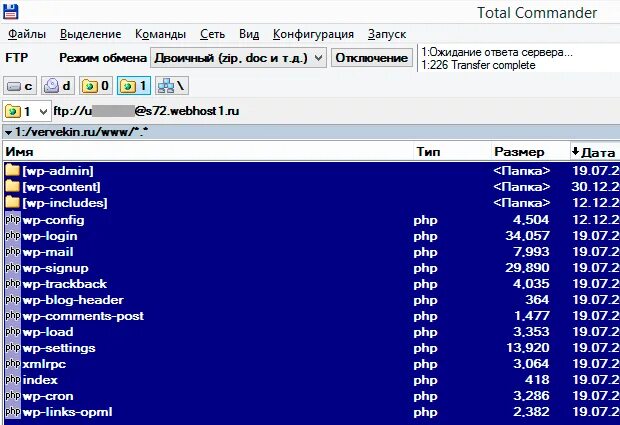This screenshot has width=620, height=425.
Task: Select the wp-signup file name
Action: [55, 268]
